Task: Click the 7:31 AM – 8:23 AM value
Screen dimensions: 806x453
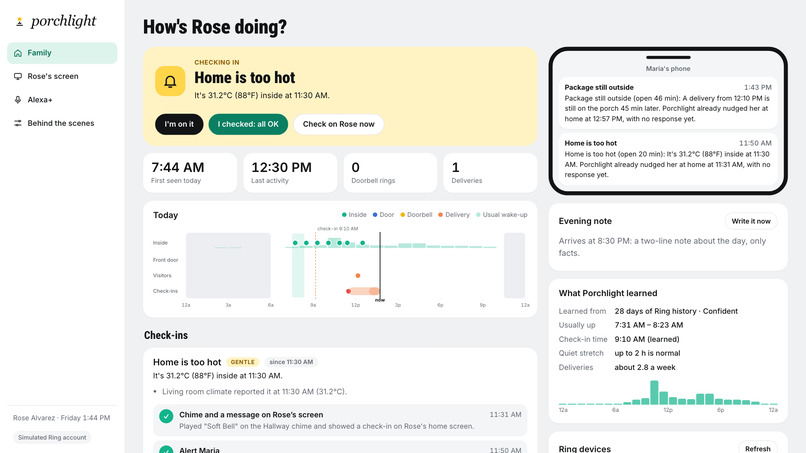Action: 649,325
